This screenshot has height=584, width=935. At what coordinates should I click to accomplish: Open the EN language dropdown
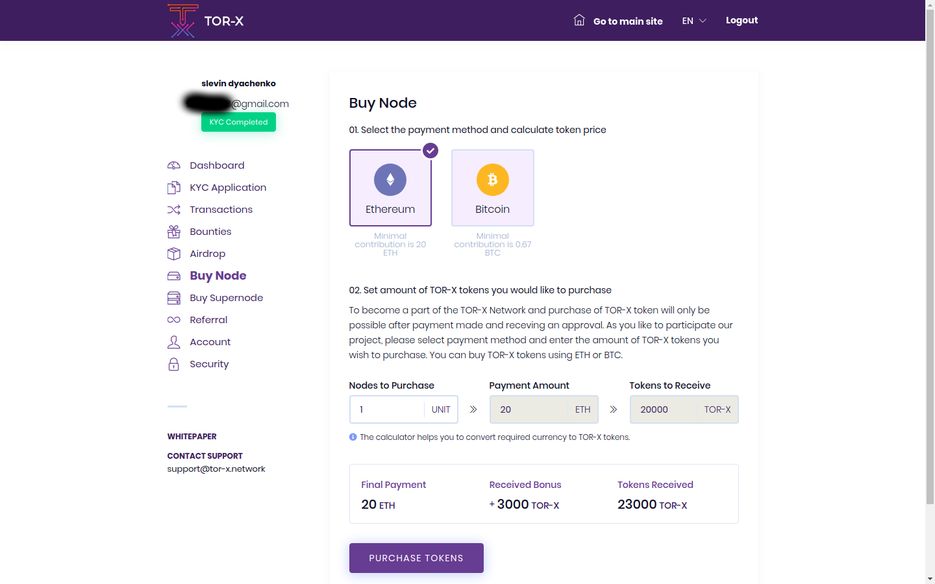pos(694,21)
